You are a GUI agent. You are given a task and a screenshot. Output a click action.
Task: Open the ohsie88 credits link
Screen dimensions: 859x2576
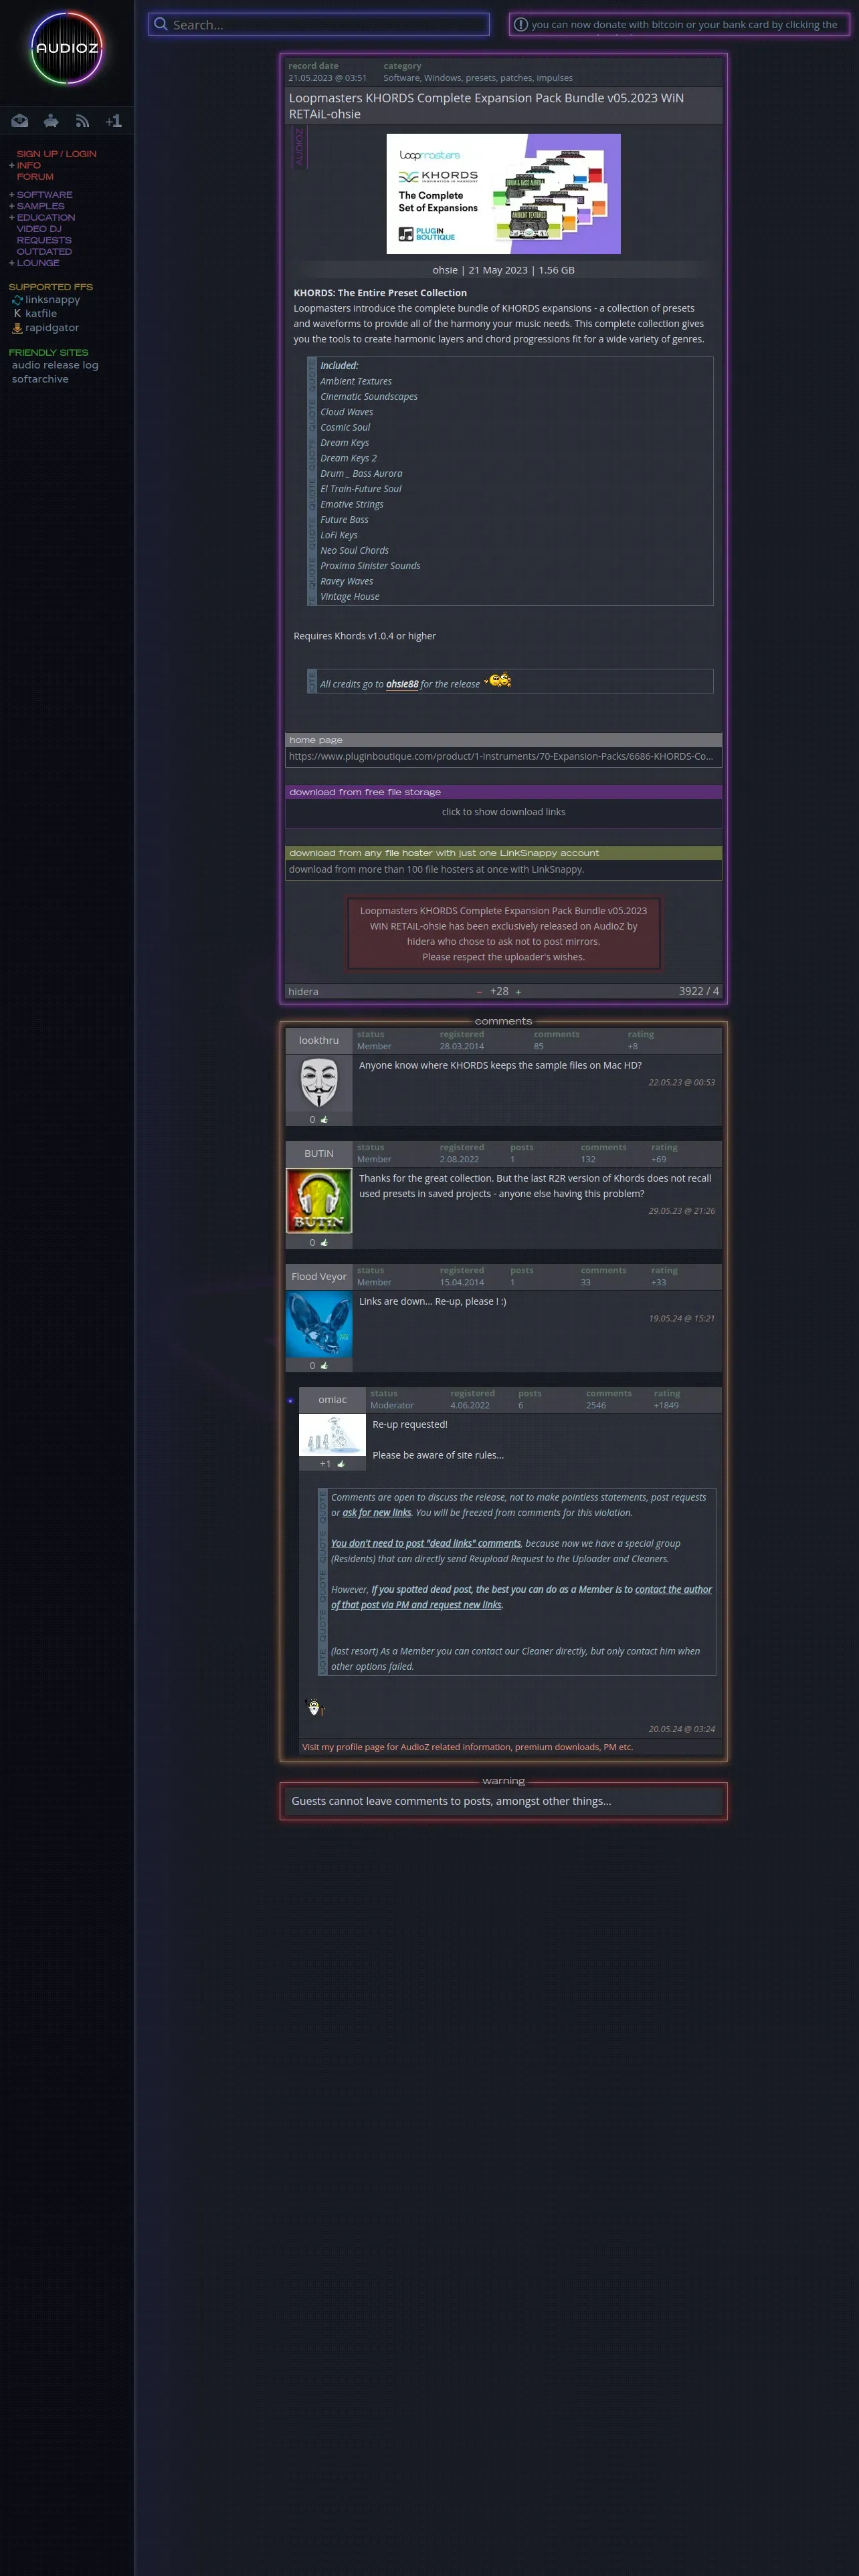point(402,684)
